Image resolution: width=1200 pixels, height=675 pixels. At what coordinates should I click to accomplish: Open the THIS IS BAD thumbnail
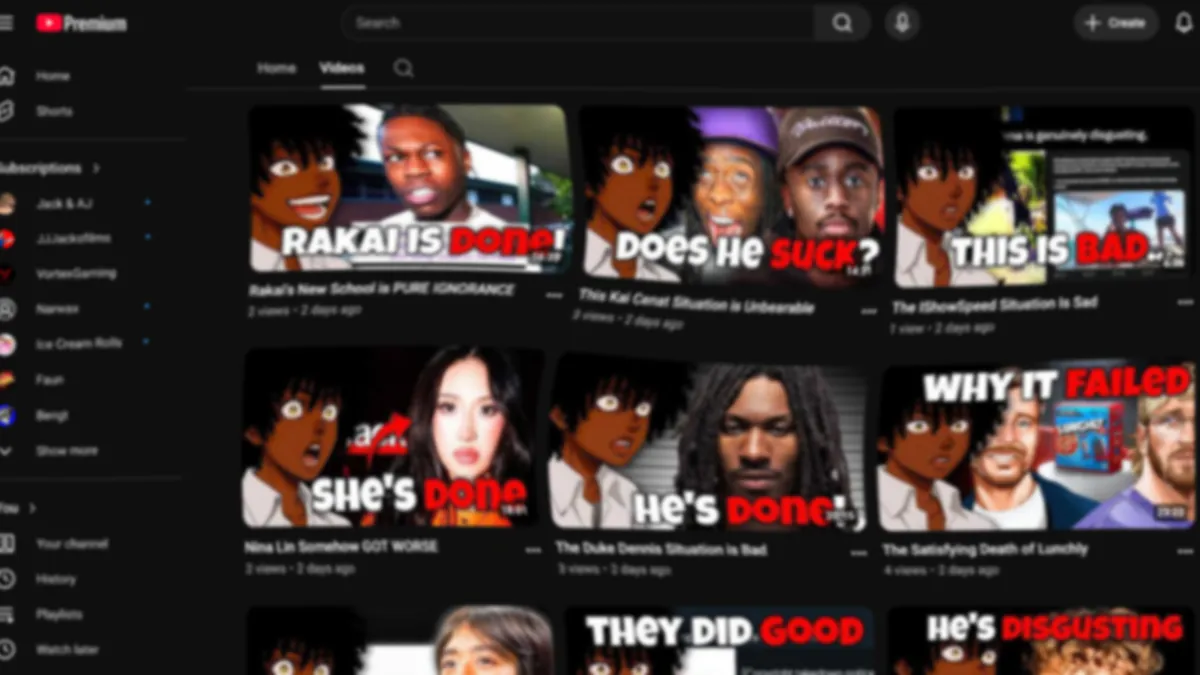coord(1045,197)
